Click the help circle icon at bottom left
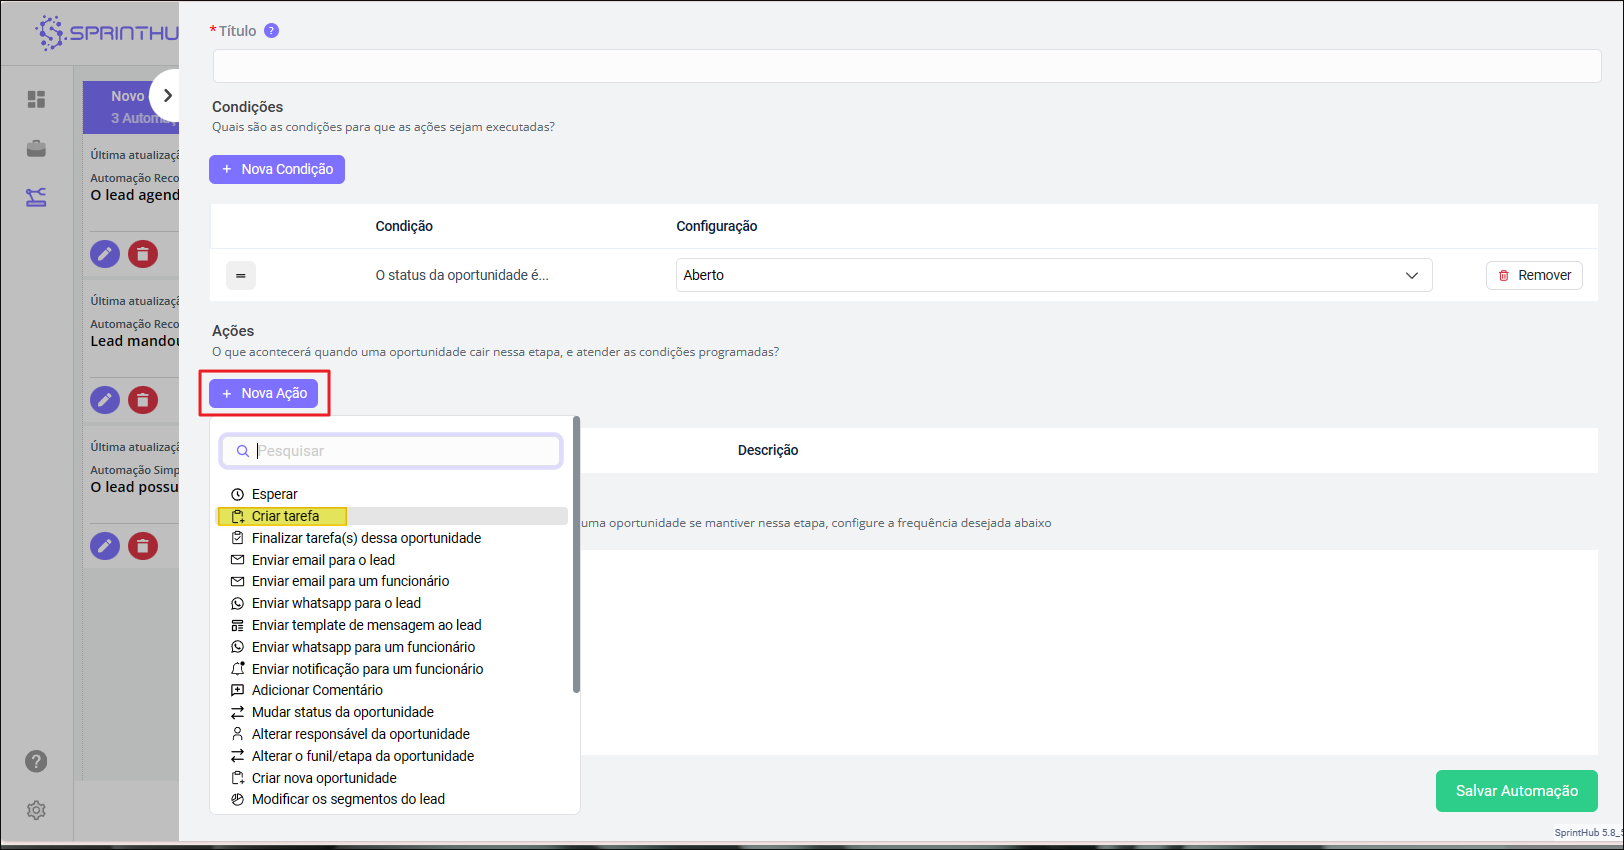This screenshot has width=1624, height=850. point(36,761)
